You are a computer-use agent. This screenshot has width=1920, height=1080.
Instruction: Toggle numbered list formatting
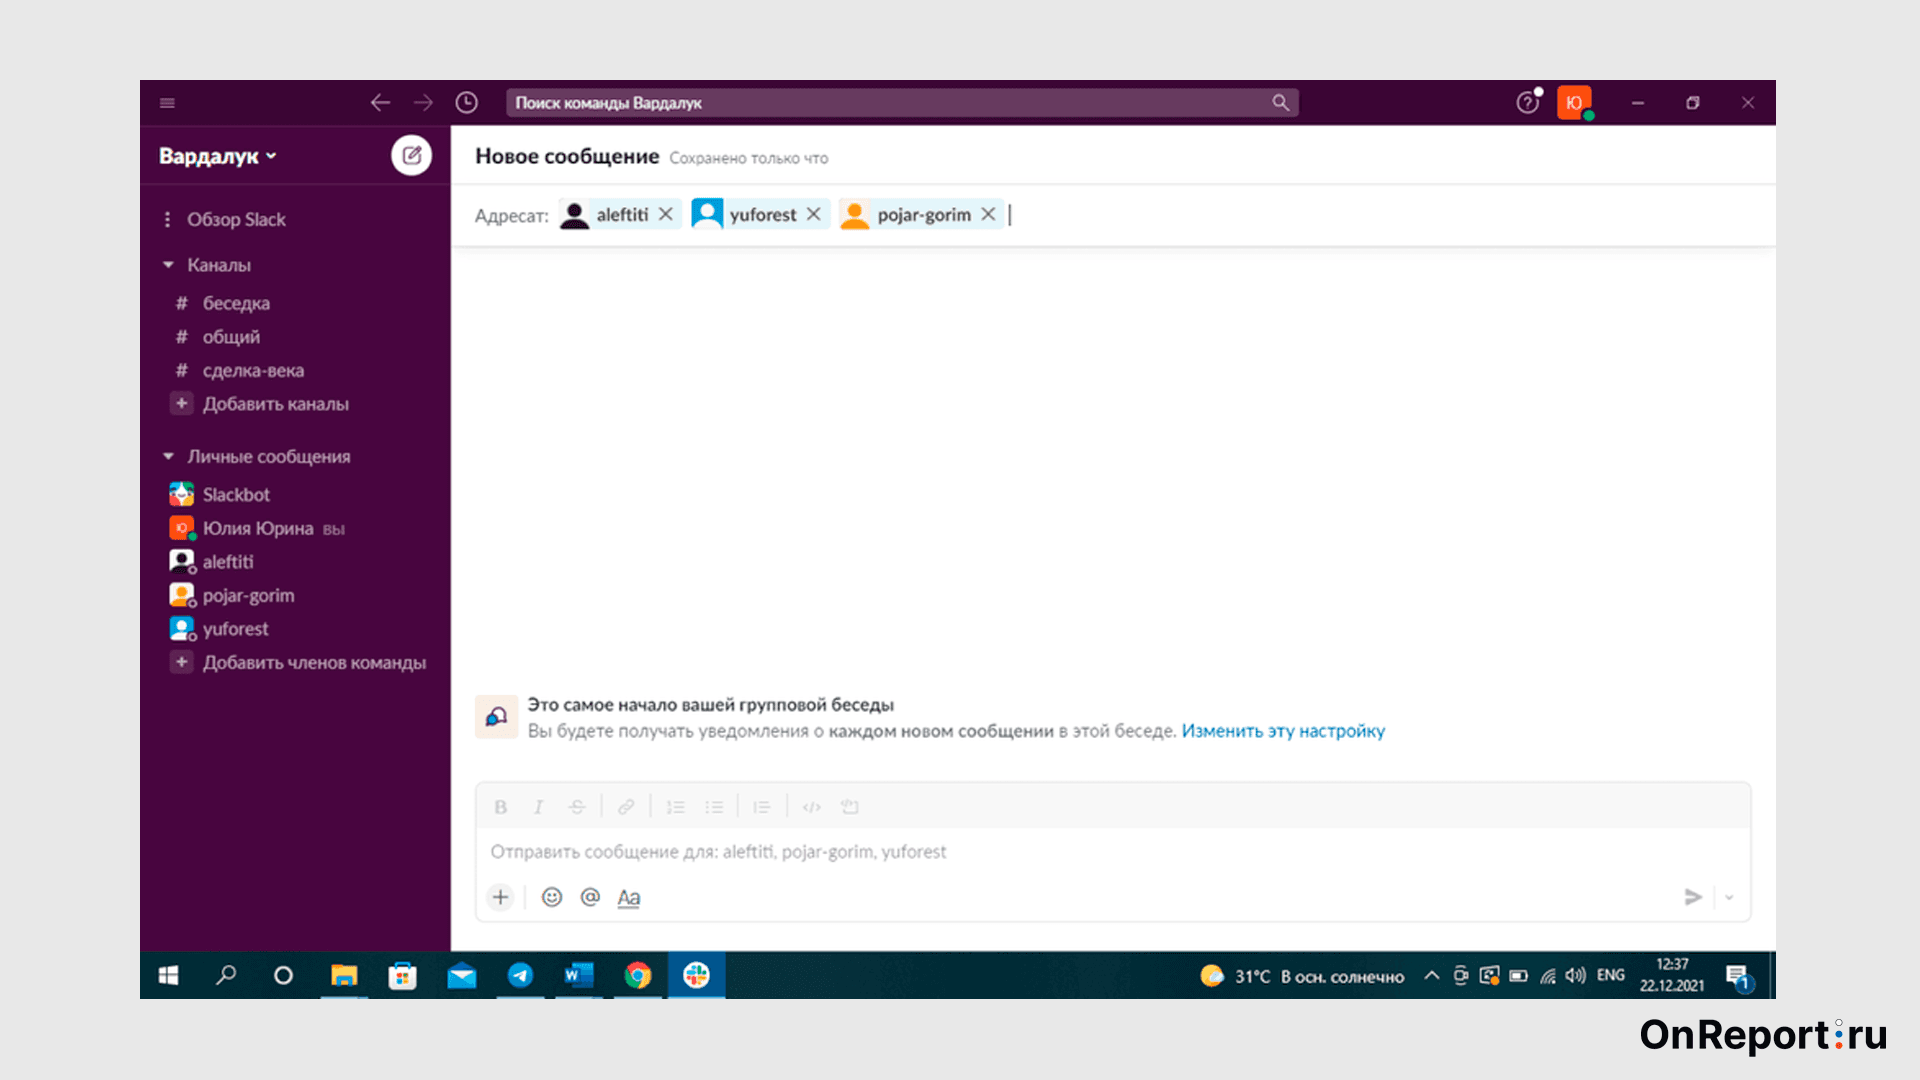tap(676, 807)
